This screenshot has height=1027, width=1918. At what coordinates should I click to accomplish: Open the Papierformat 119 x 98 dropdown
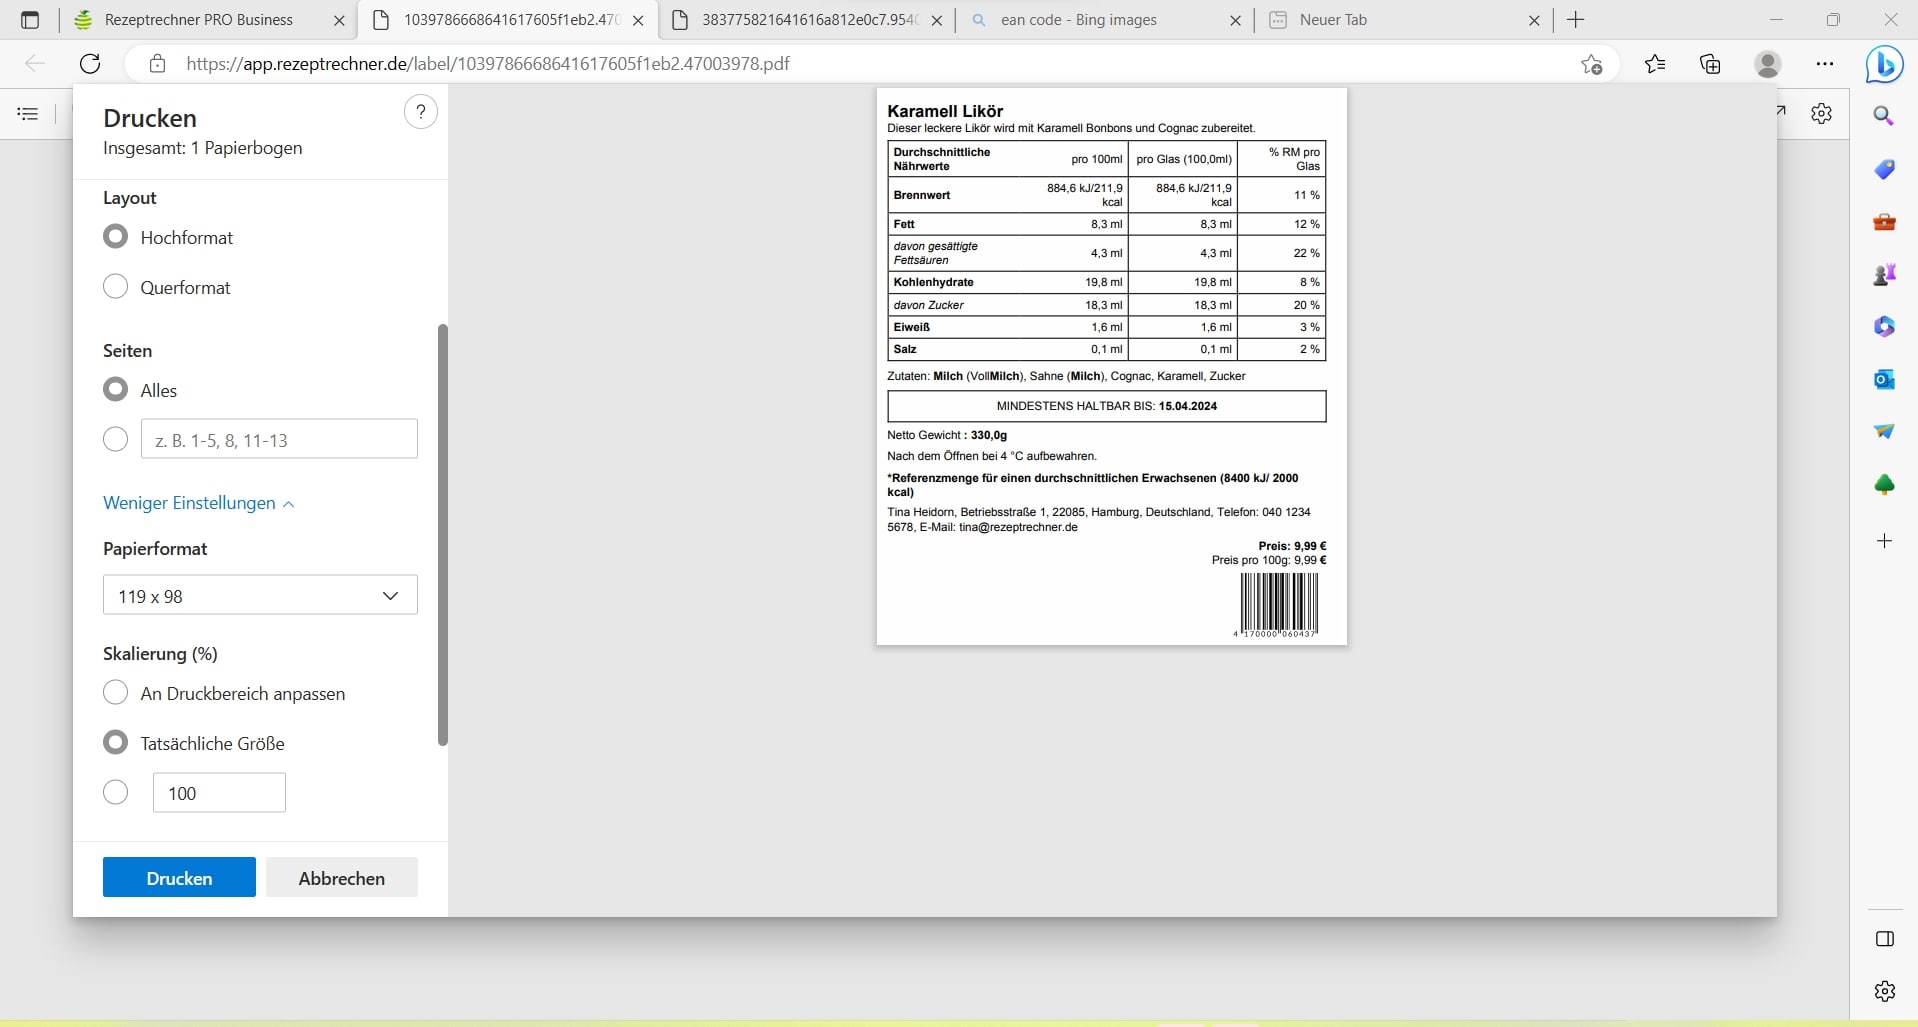[x=260, y=596]
